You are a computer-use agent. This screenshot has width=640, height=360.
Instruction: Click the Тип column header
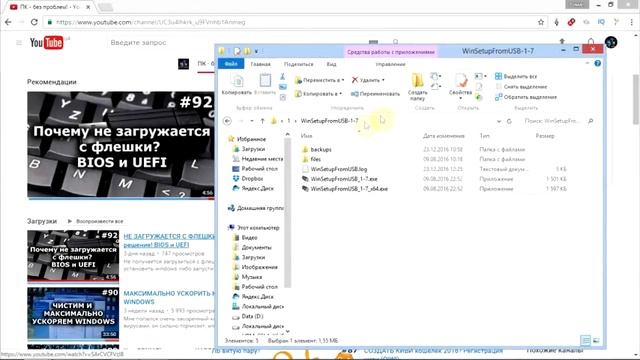click(484, 136)
